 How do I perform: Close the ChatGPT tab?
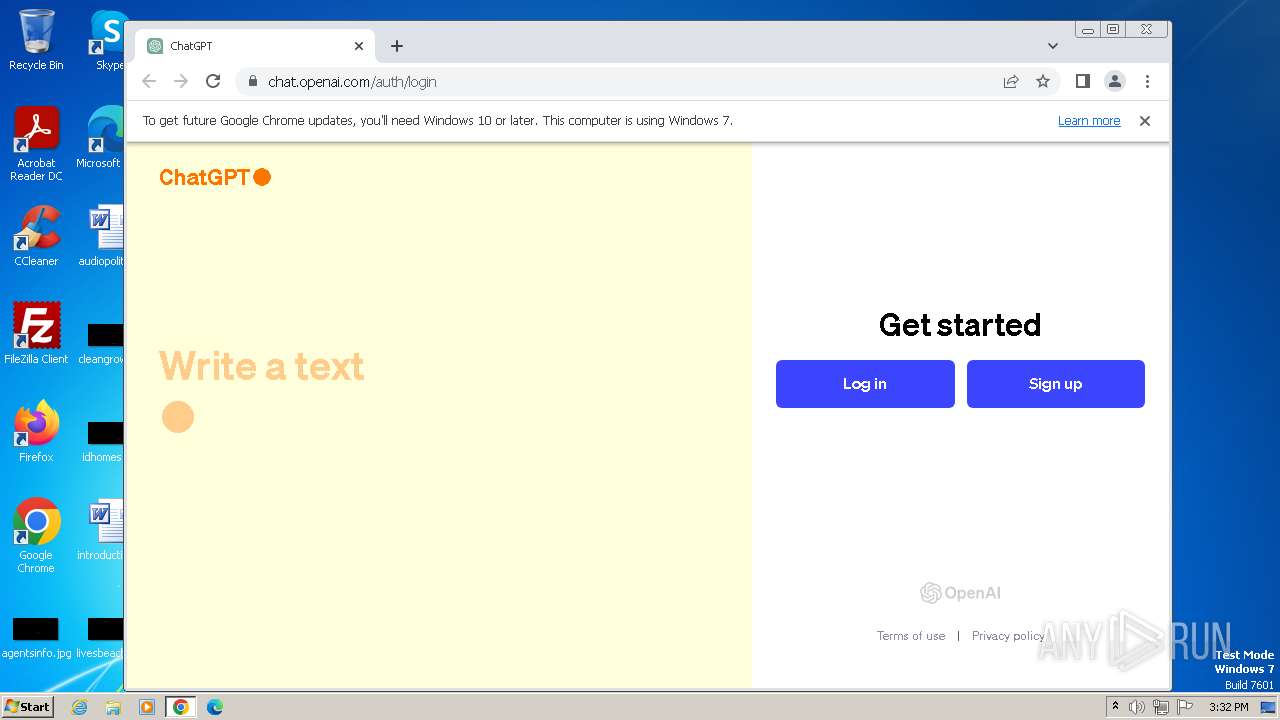tap(359, 46)
